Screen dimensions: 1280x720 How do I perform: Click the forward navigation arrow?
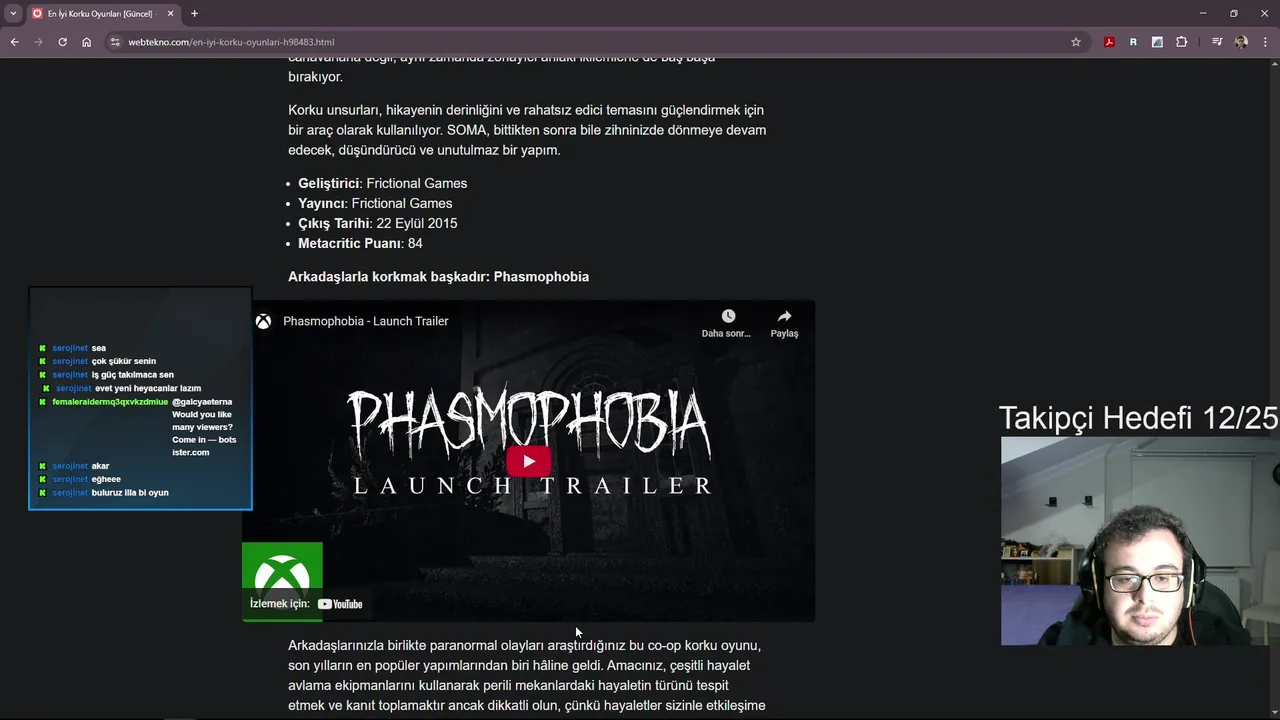point(38,42)
